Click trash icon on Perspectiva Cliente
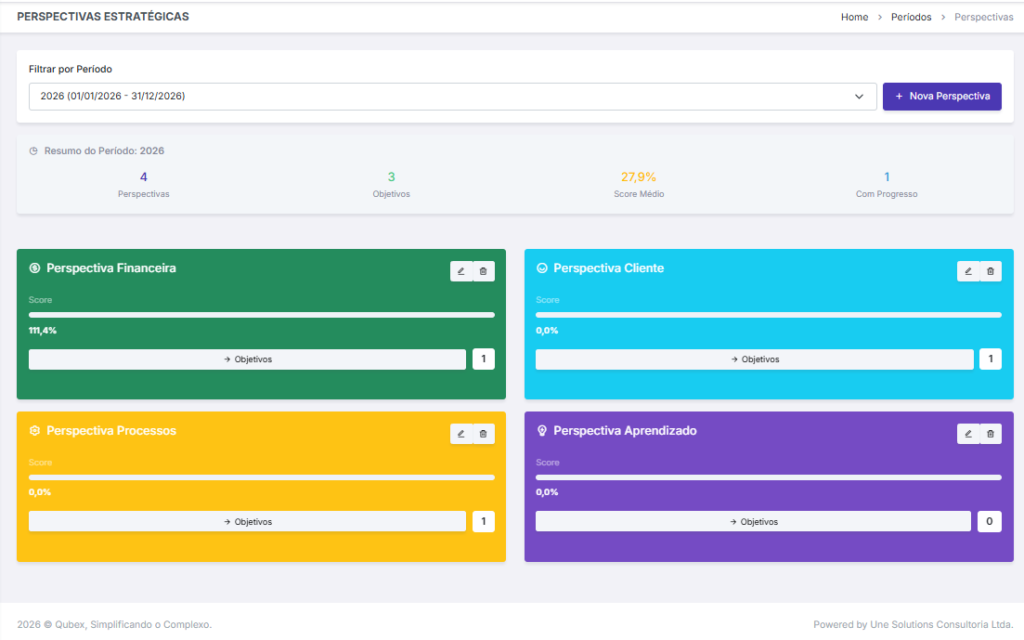 (990, 271)
